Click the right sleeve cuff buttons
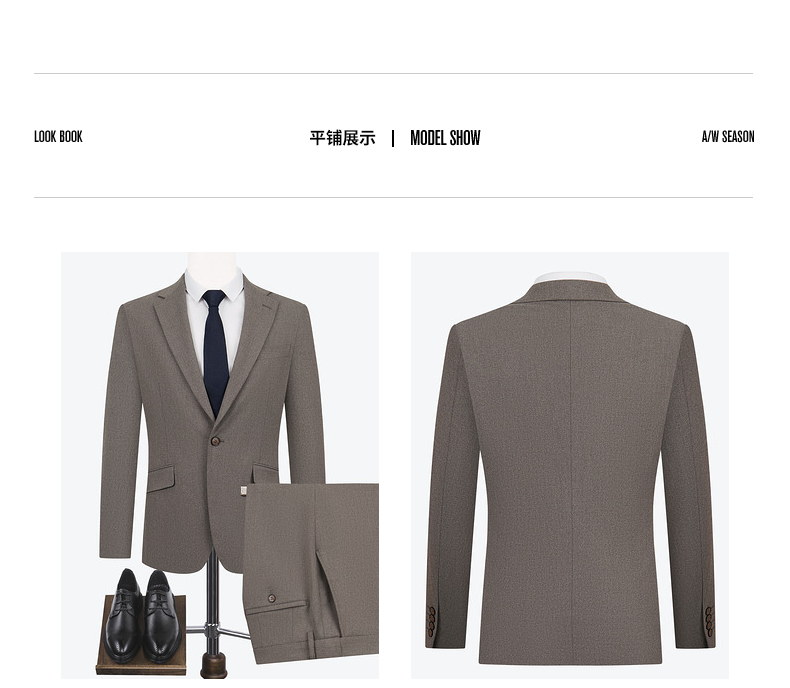Screen dimensions: 790x688 [709, 621]
